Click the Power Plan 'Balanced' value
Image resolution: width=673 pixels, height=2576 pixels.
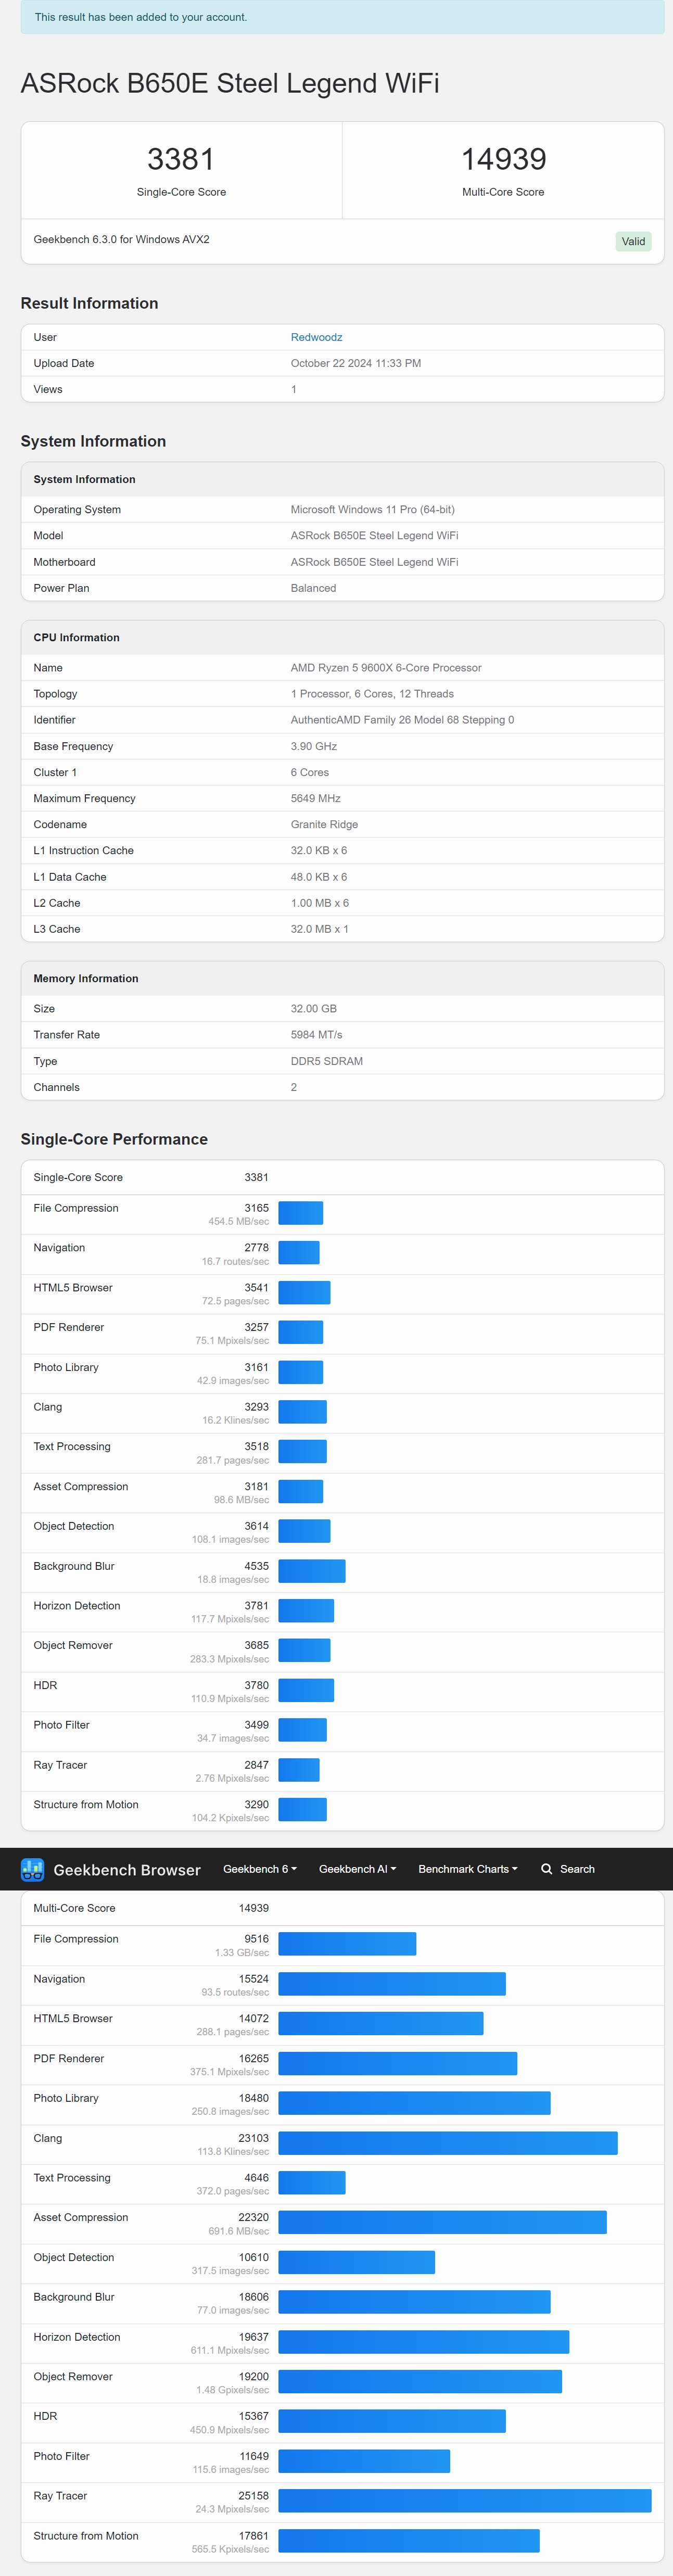point(313,588)
